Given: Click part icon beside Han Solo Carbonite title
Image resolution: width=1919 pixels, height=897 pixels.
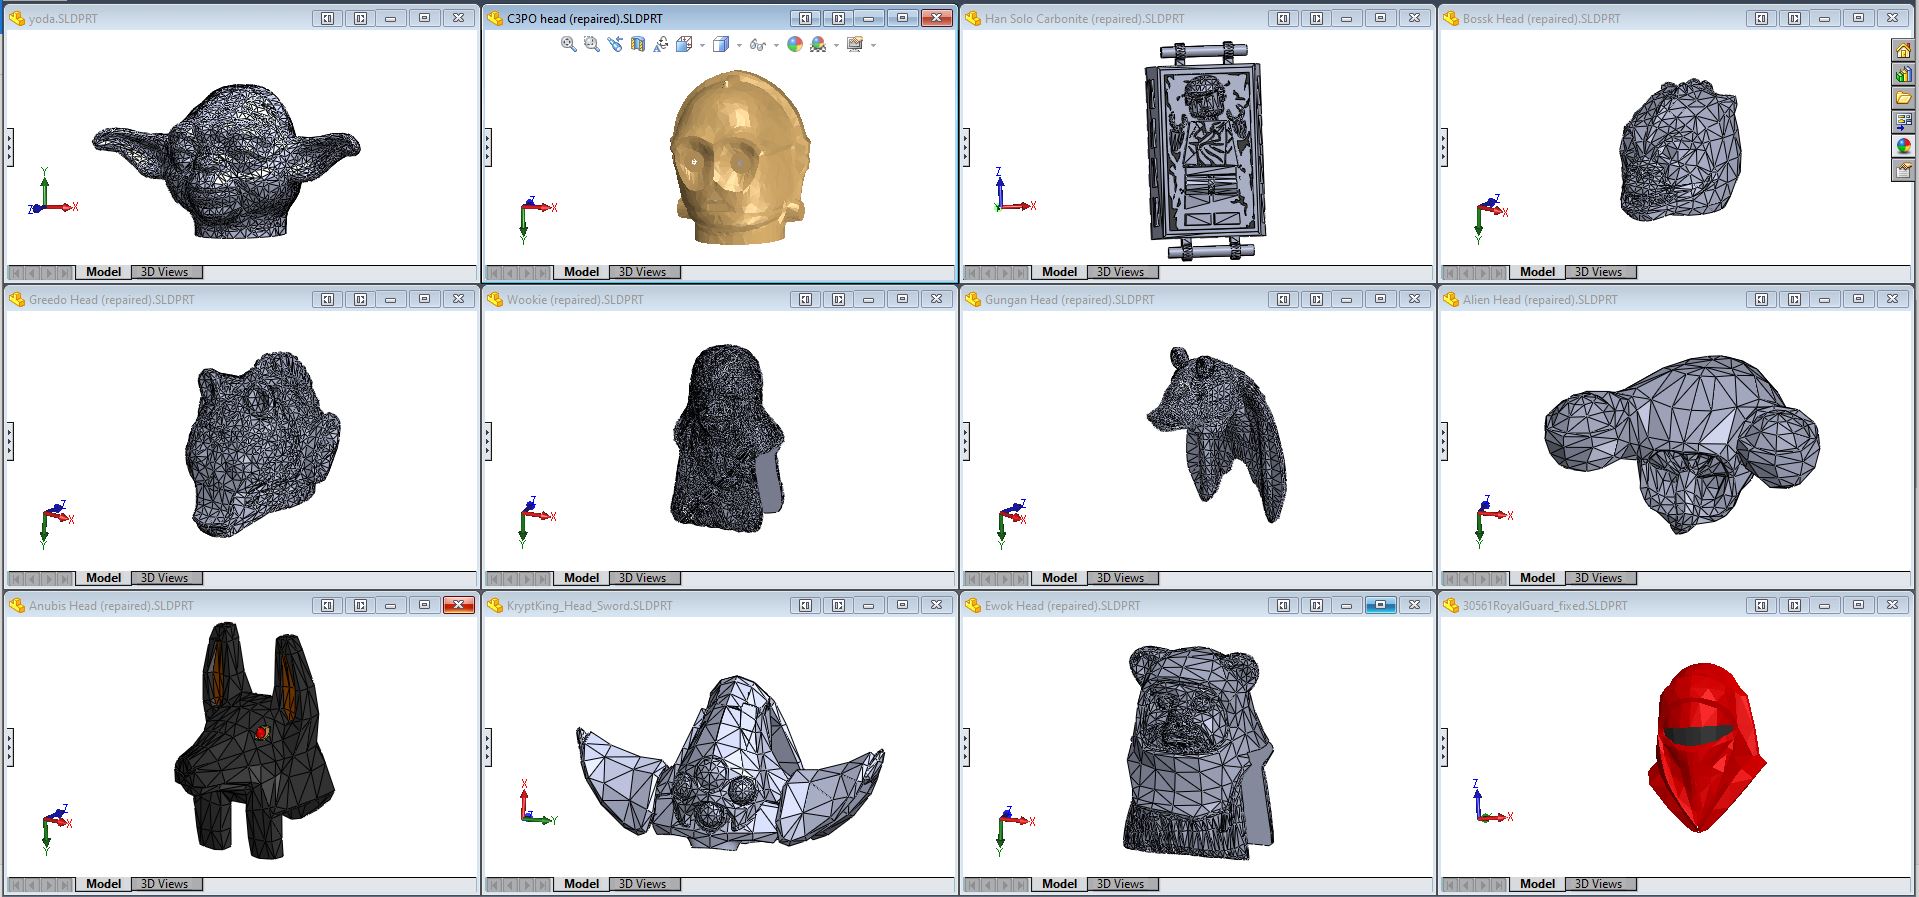Looking at the screenshot, I should point(973,18).
